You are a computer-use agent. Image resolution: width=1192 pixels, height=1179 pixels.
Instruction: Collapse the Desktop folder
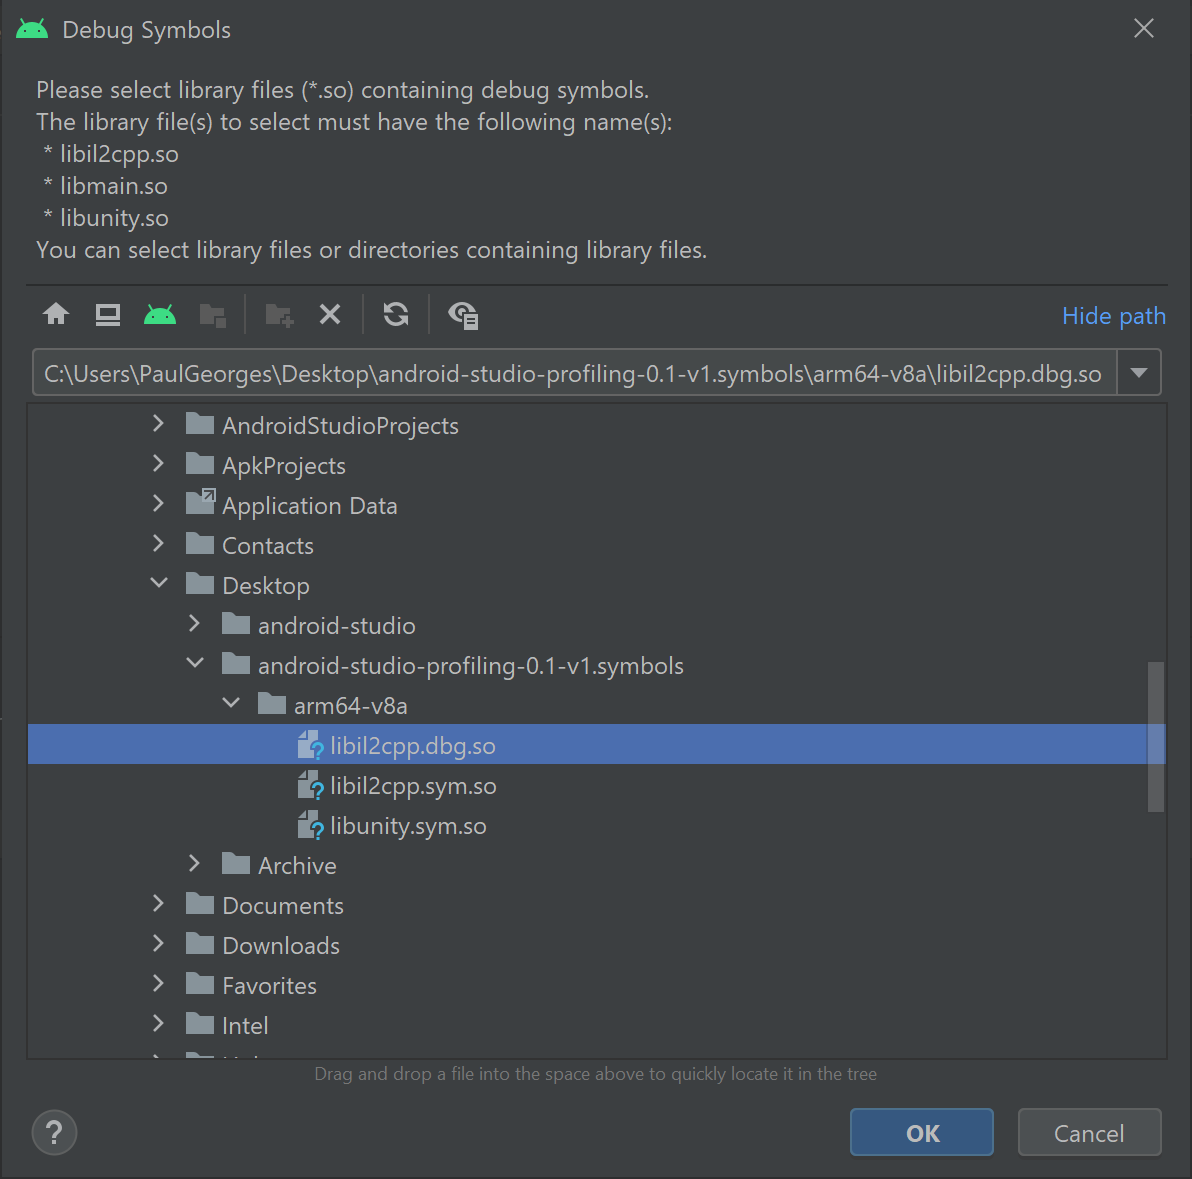159,584
